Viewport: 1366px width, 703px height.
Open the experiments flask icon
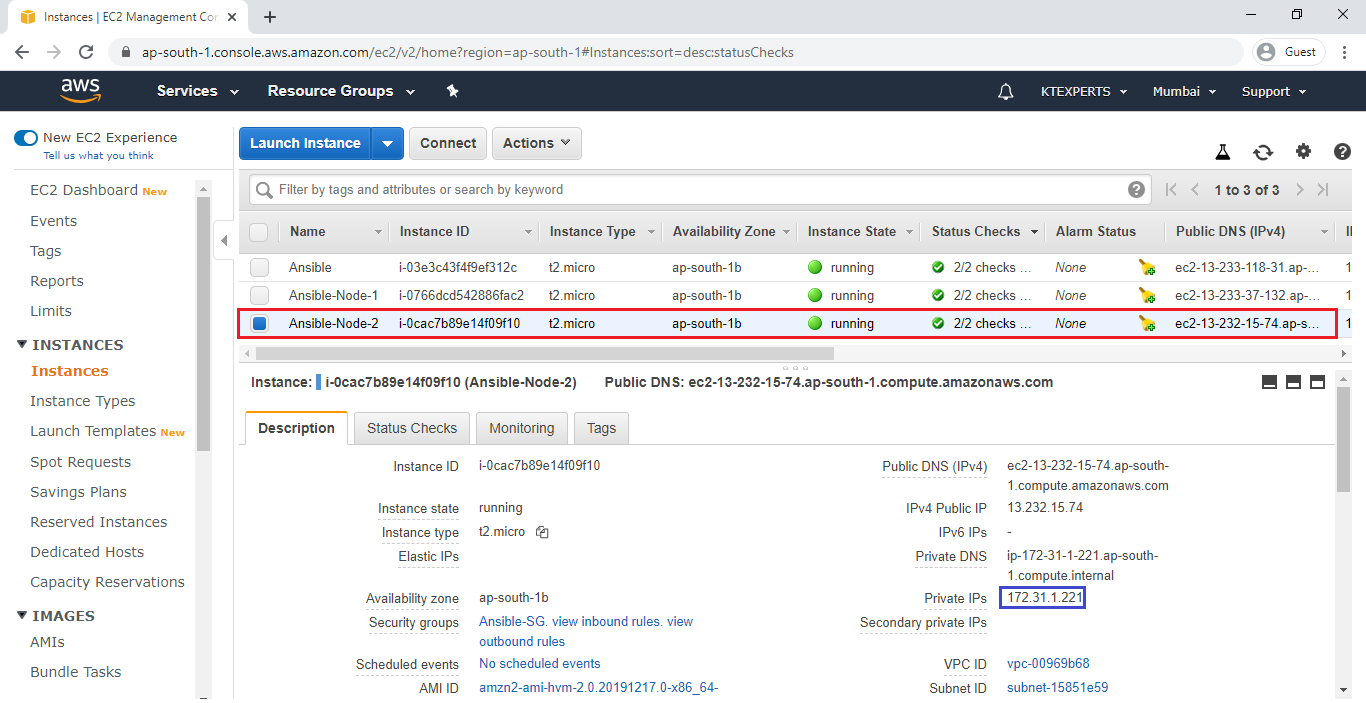tap(1222, 152)
